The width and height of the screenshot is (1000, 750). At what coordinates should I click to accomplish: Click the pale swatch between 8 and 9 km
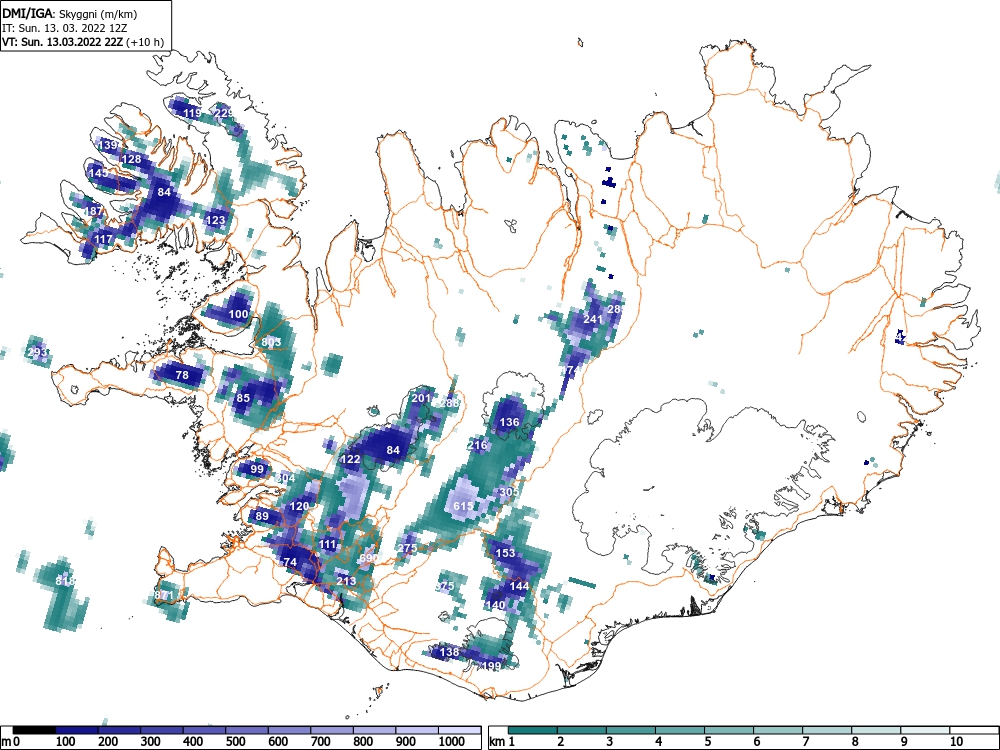click(876, 730)
